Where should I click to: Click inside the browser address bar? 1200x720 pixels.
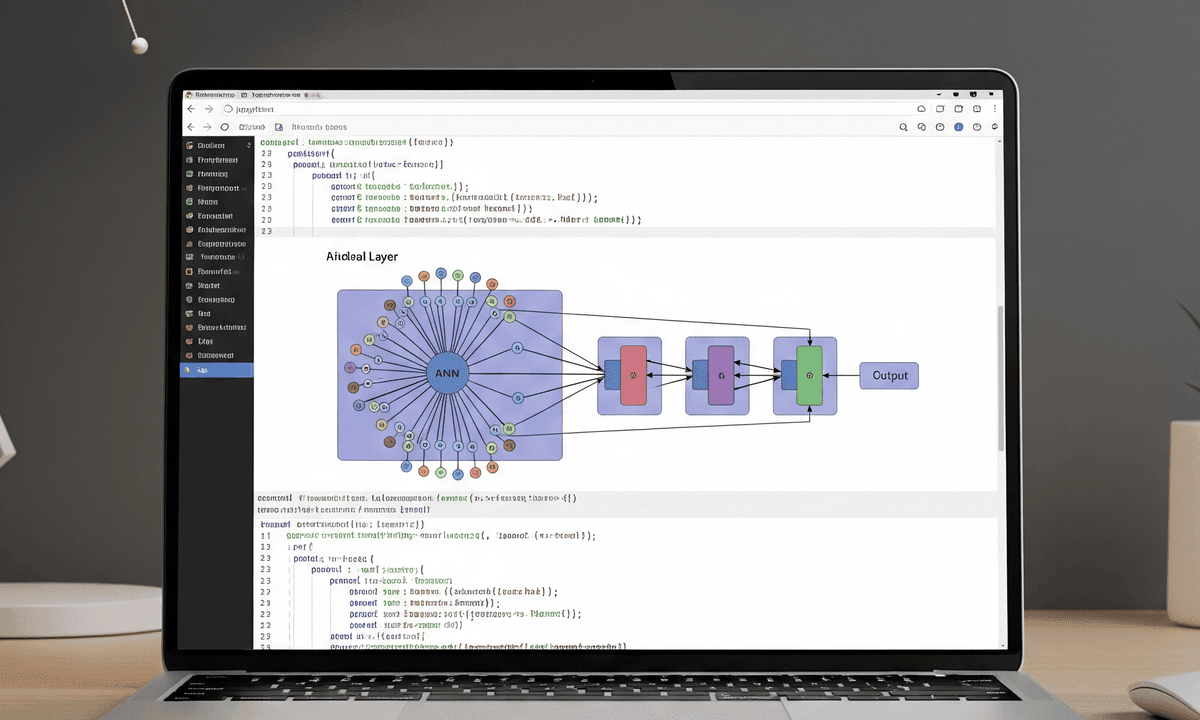500,108
